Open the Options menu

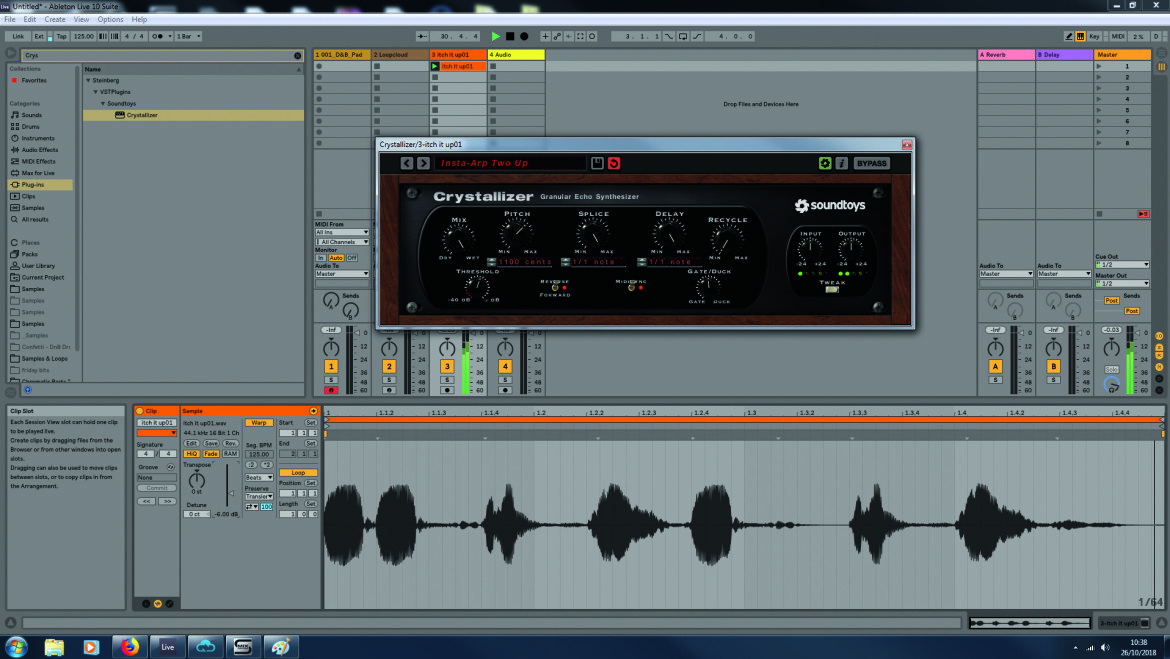click(110, 19)
